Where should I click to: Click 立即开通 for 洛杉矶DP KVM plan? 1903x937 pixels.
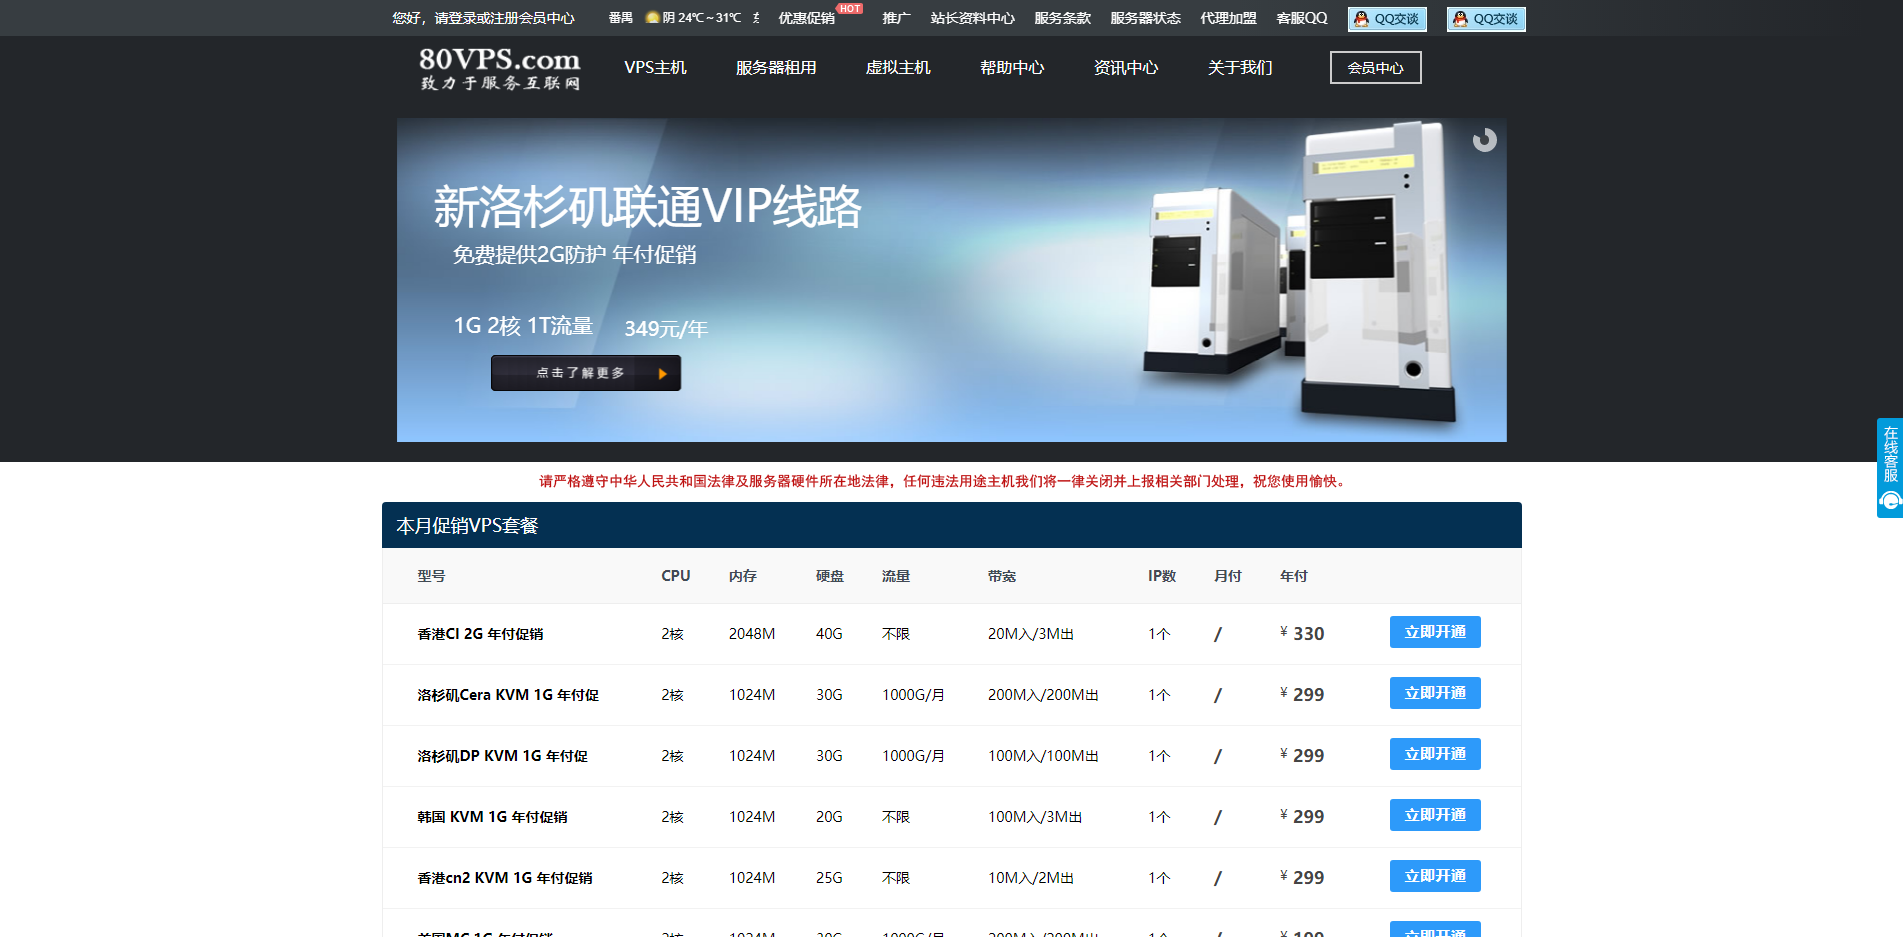point(1435,754)
